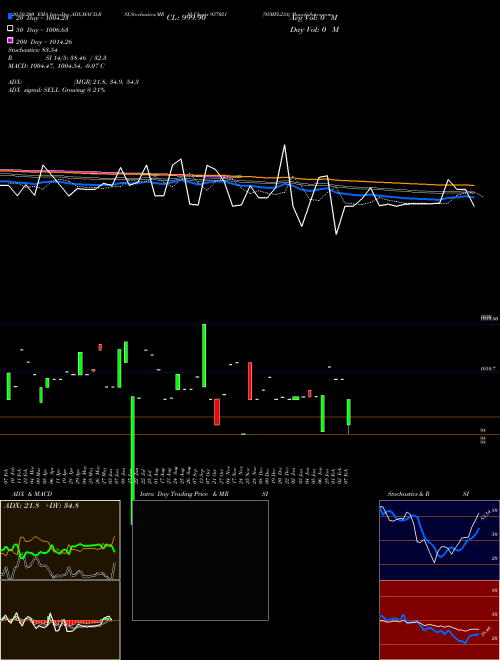The height and width of the screenshot is (660, 500).
Task: Click the last green candle with lower wick
Action: [x=348, y=416]
